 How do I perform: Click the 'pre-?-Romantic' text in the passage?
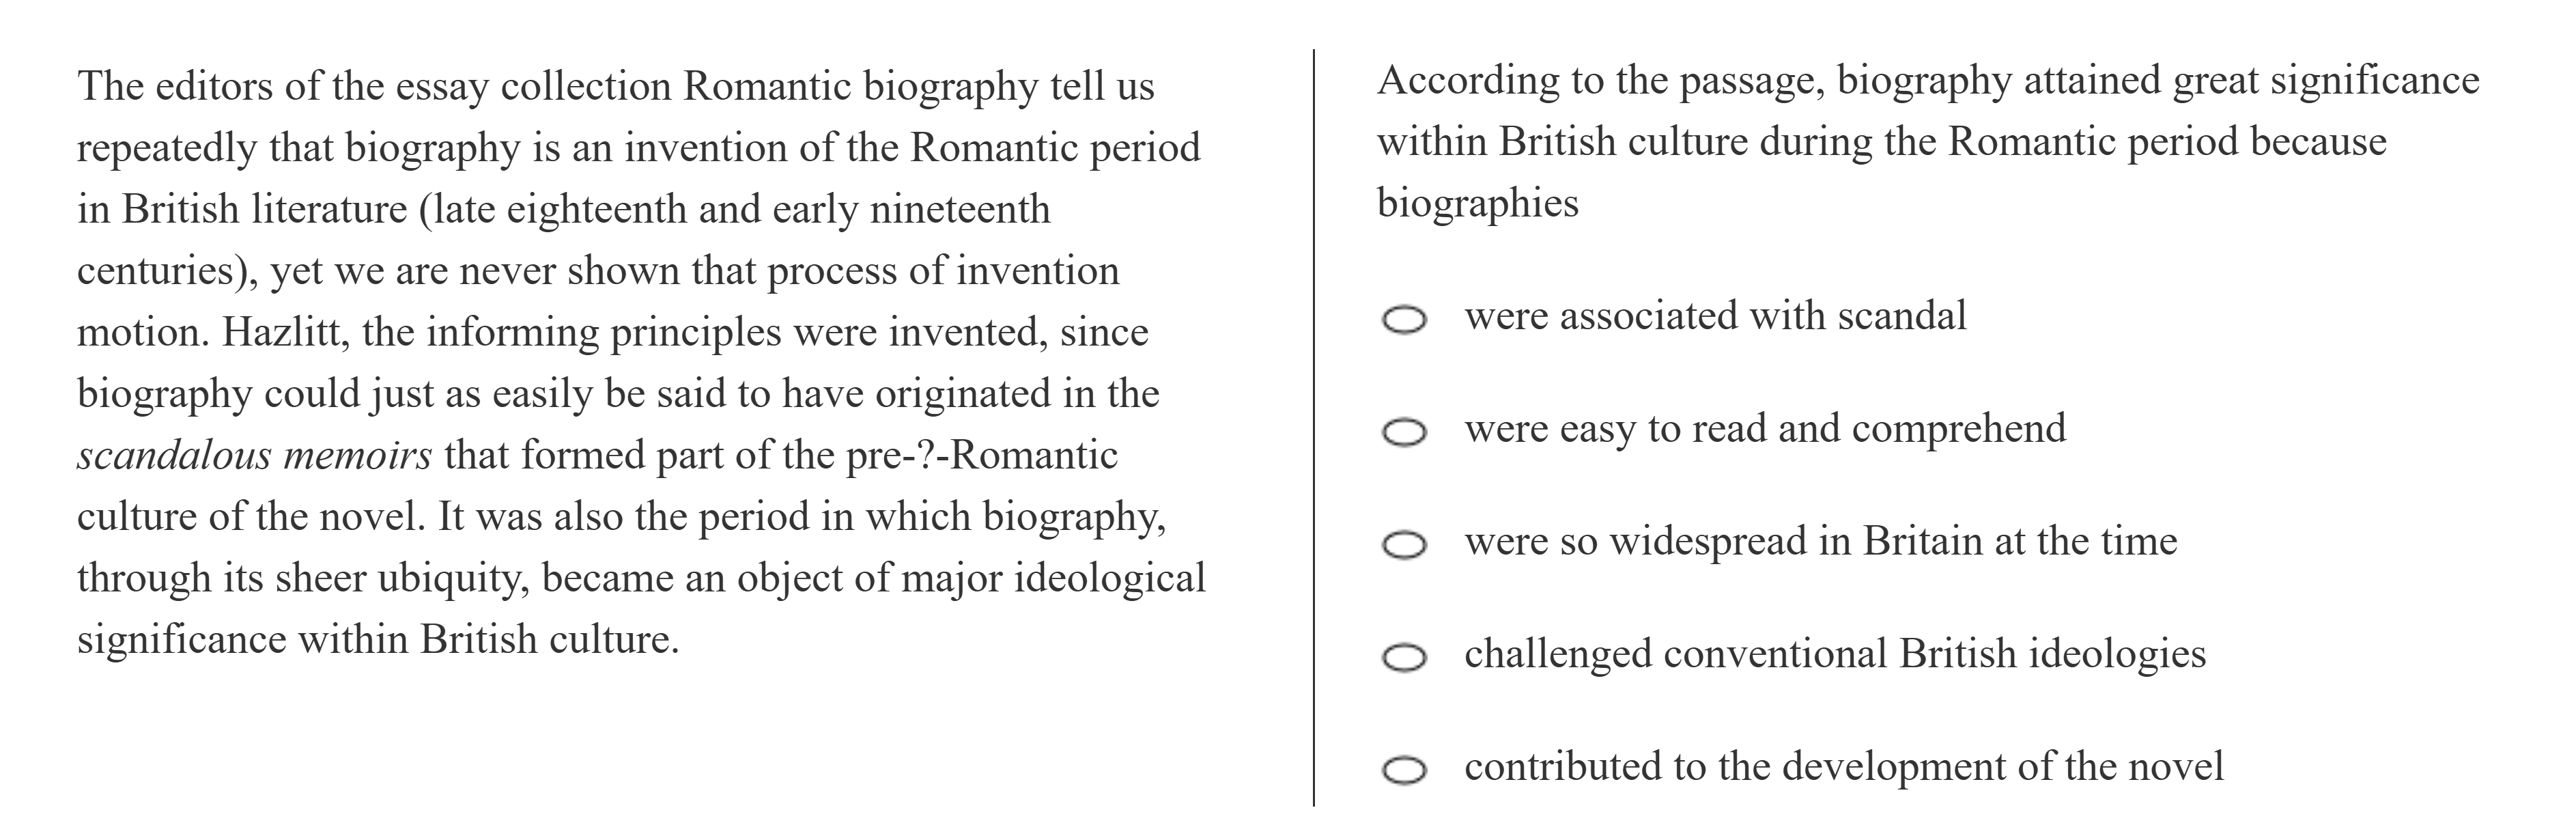[981, 456]
